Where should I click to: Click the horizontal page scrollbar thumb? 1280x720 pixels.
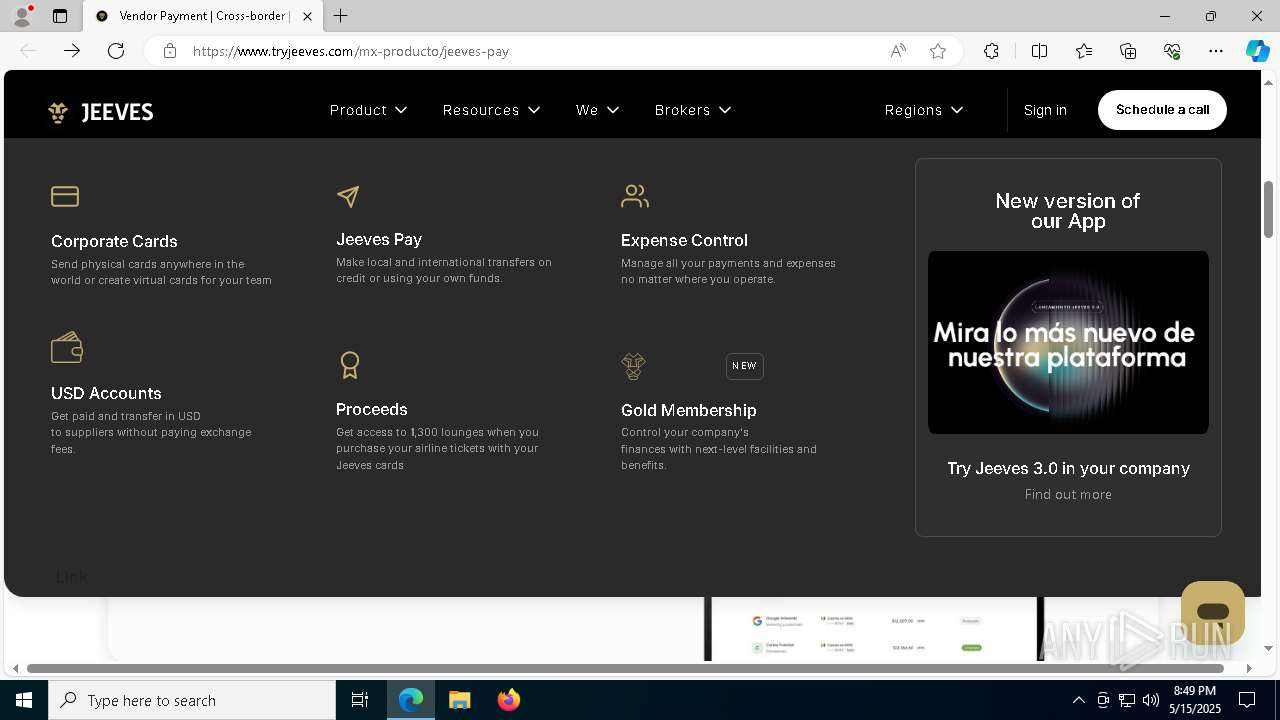point(626,668)
